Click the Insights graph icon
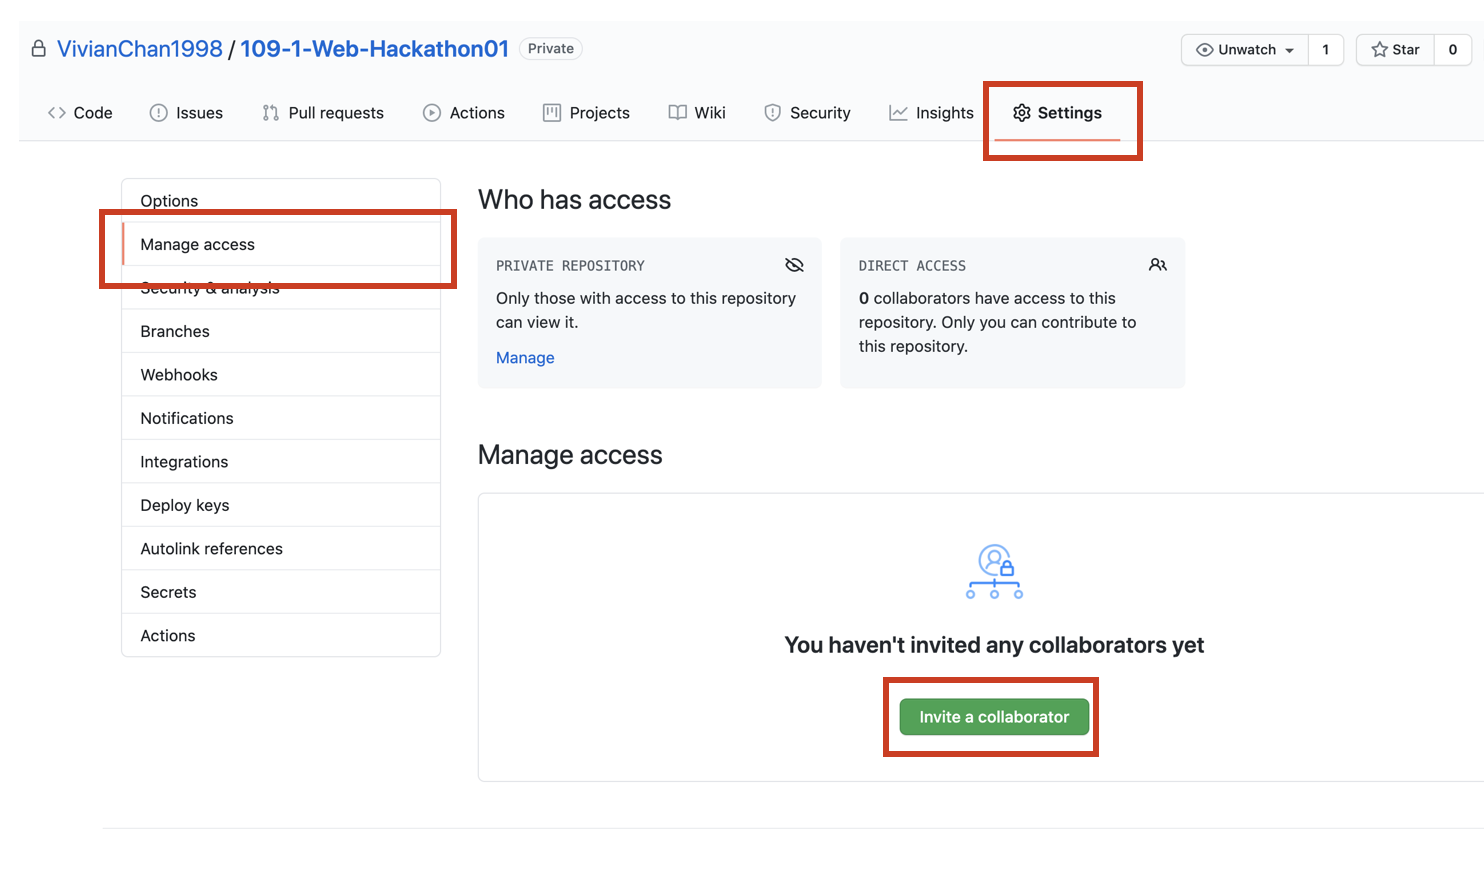Image resolution: width=1484 pixels, height=880 pixels. (x=898, y=113)
